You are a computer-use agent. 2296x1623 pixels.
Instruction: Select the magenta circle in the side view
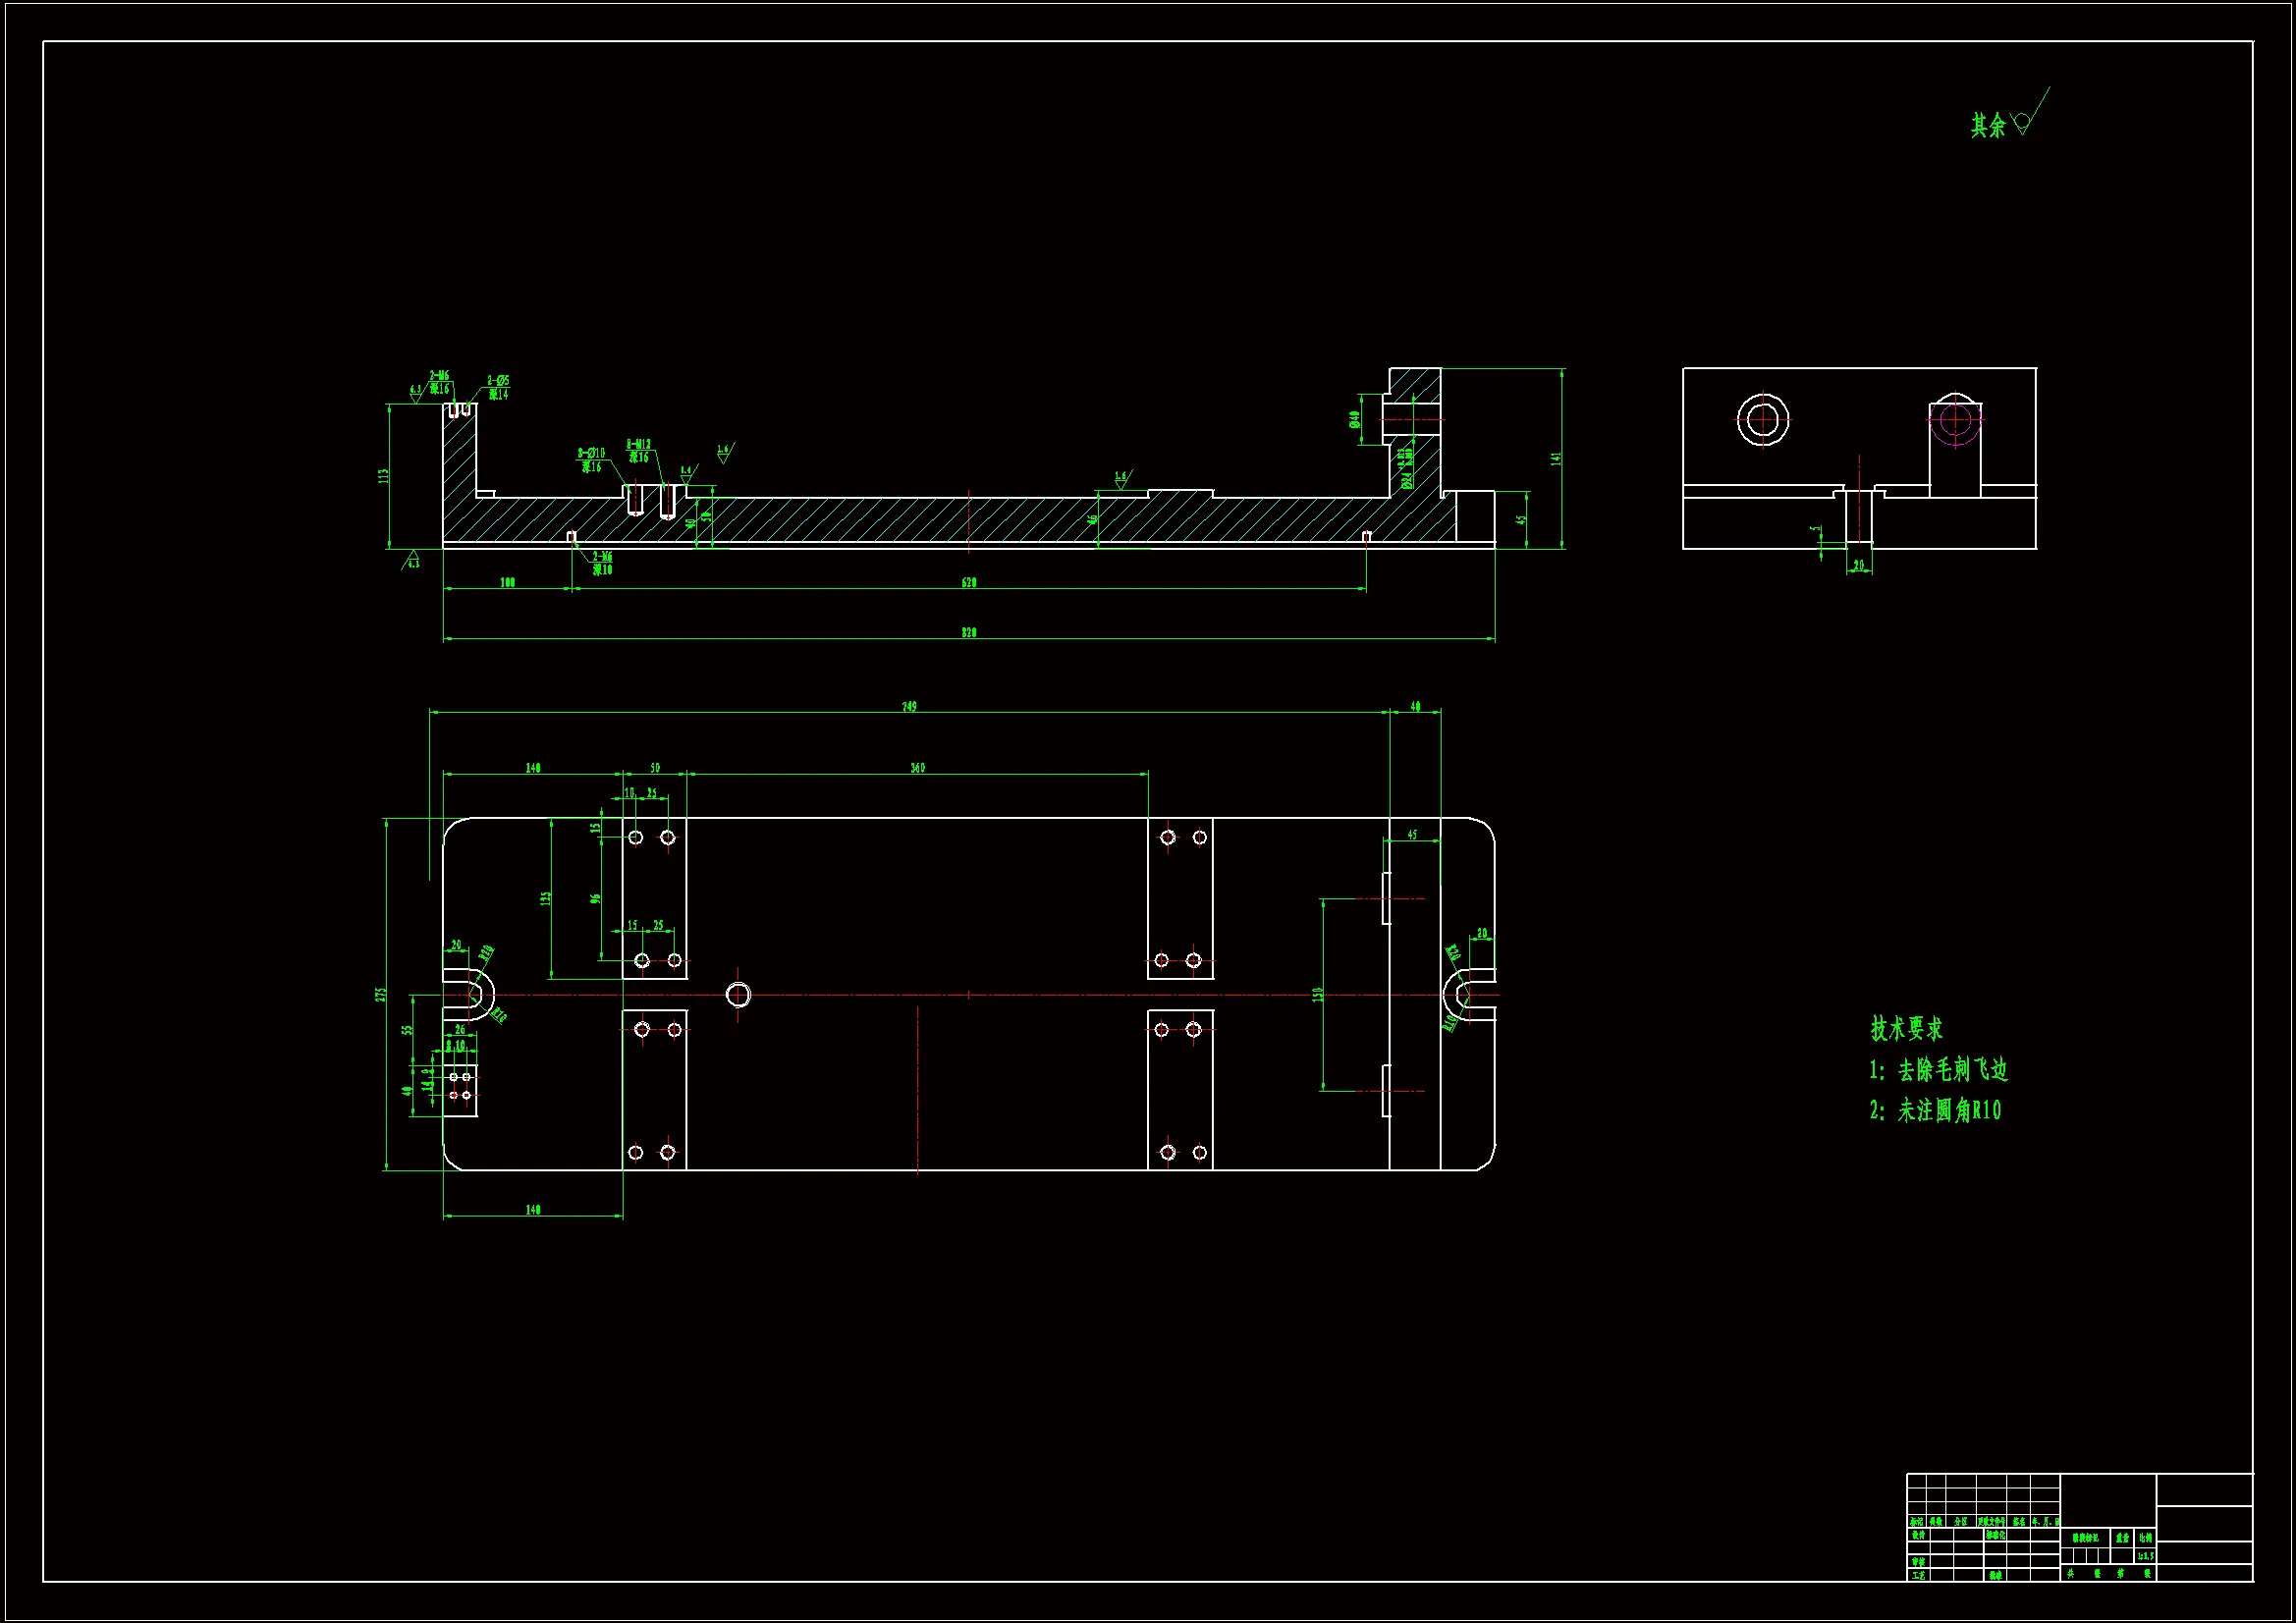(1954, 420)
